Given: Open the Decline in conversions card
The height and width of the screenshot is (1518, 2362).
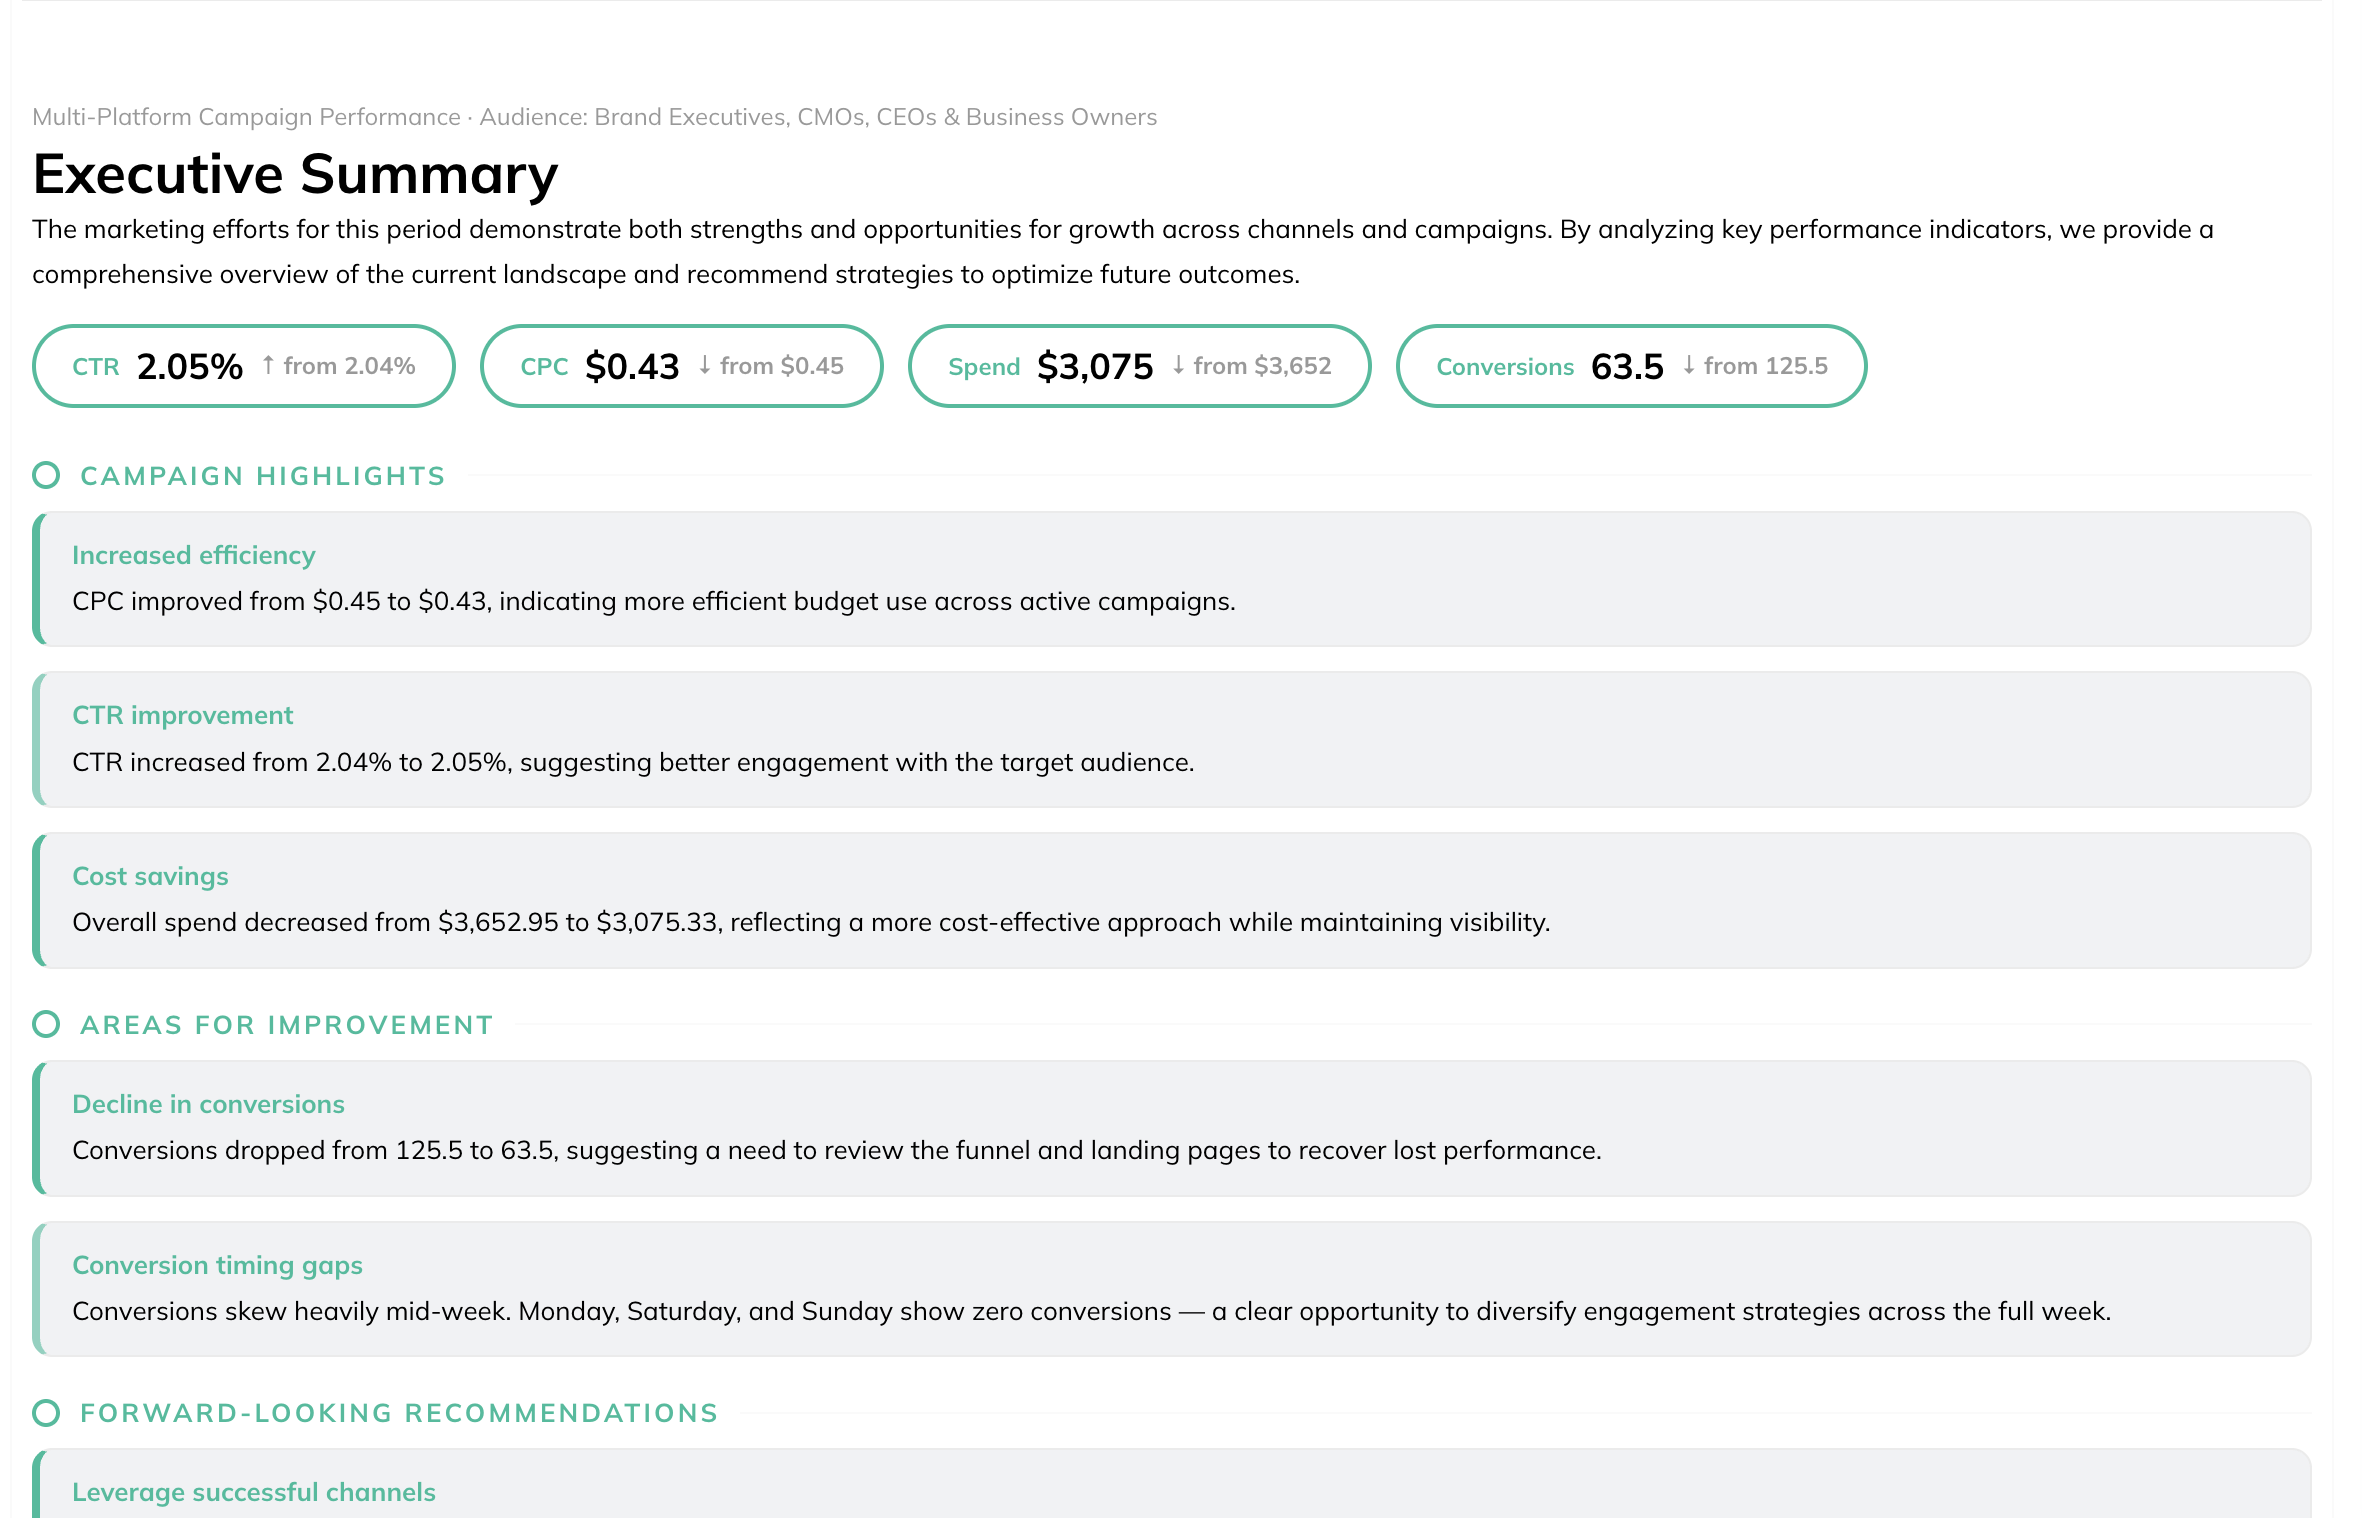Looking at the screenshot, I should [1172, 1128].
